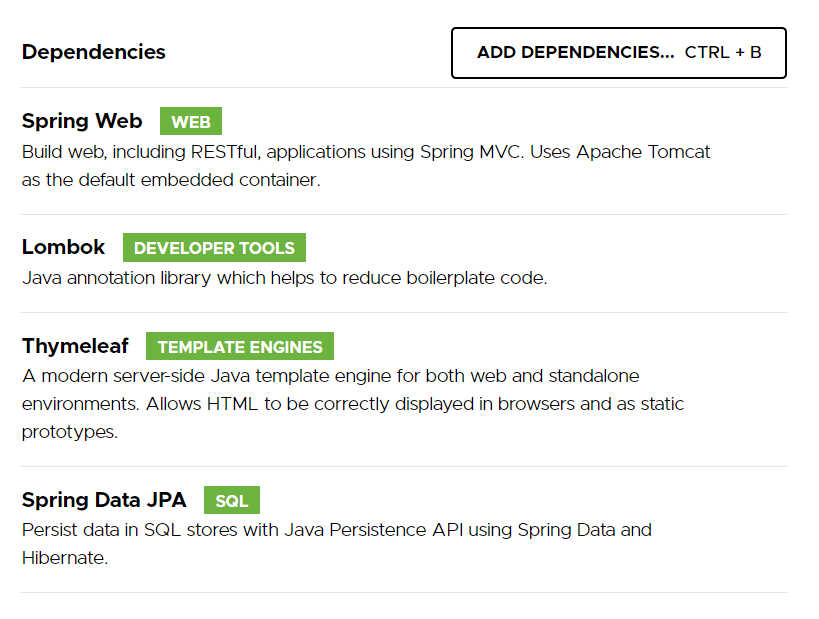Image resolution: width=819 pixels, height=619 pixels.
Task: Click the green SQL category tag
Action: pyautogui.click(x=231, y=500)
